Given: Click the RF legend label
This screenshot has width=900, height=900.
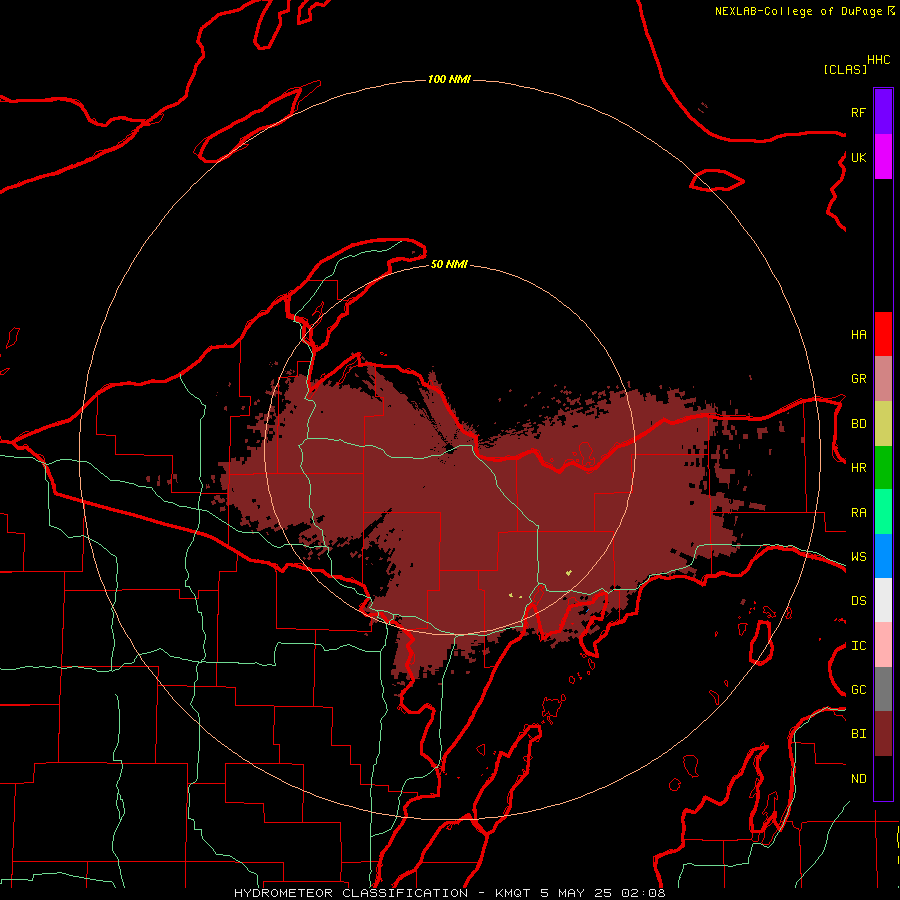Looking at the screenshot, I should click(x=858, y=112).
